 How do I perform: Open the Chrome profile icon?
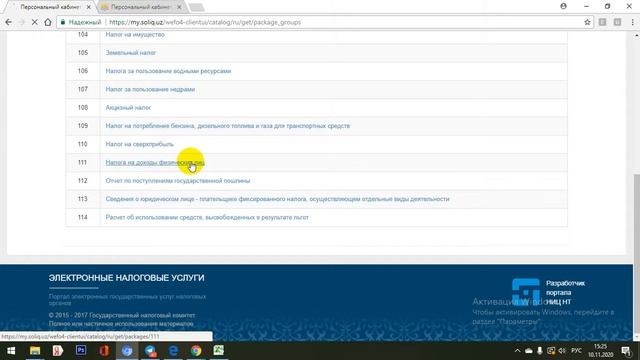click(x=564, y=6)
